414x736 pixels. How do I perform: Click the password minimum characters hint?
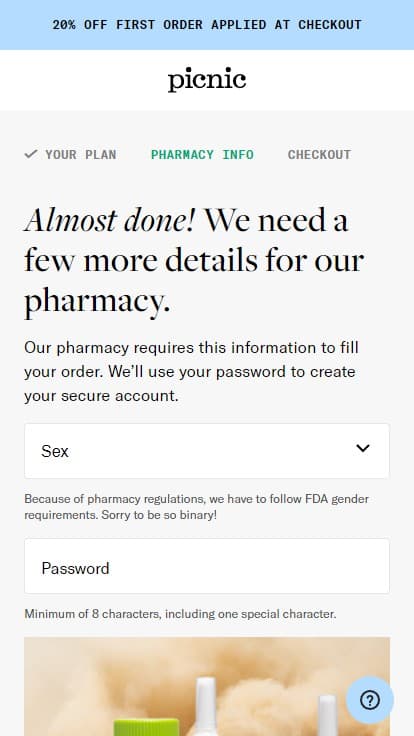coord(180,613)
